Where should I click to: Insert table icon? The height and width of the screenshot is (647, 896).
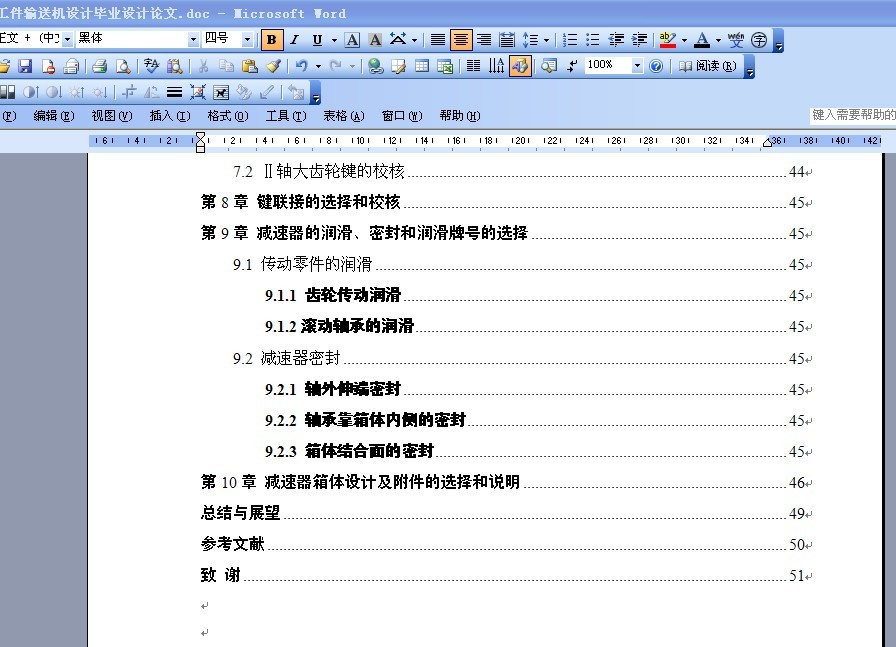(x=422, y=66)
